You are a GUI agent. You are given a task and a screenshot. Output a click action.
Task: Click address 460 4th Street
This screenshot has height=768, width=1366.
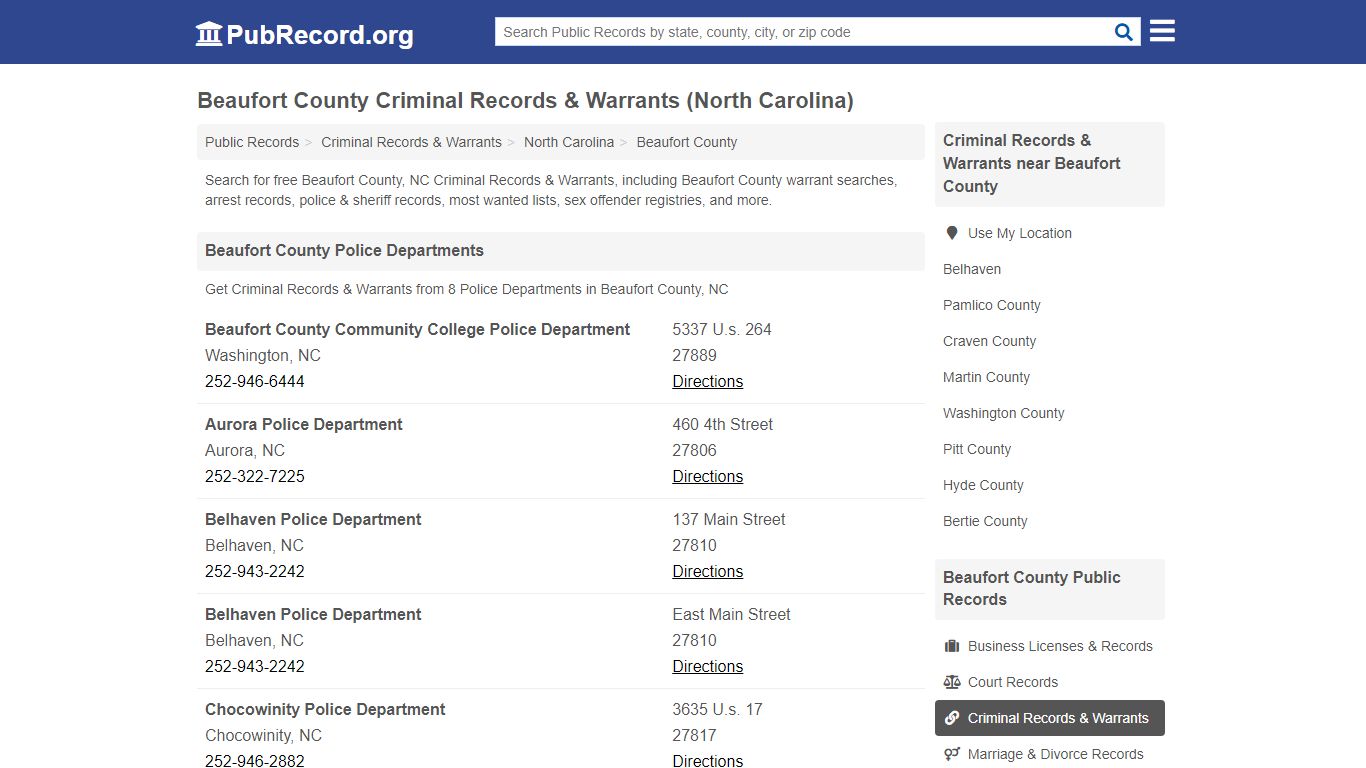pyautogui.click(x=723, y=424)
